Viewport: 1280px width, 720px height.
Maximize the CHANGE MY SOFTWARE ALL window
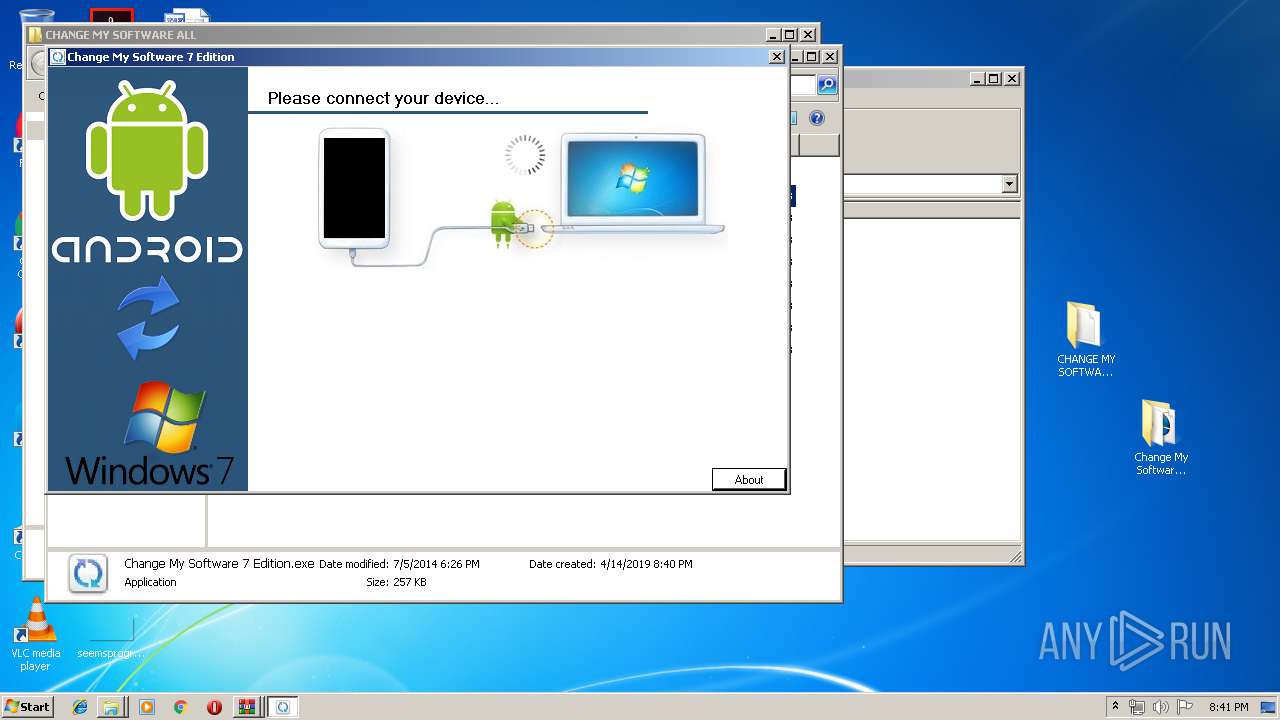coord(789,35)
